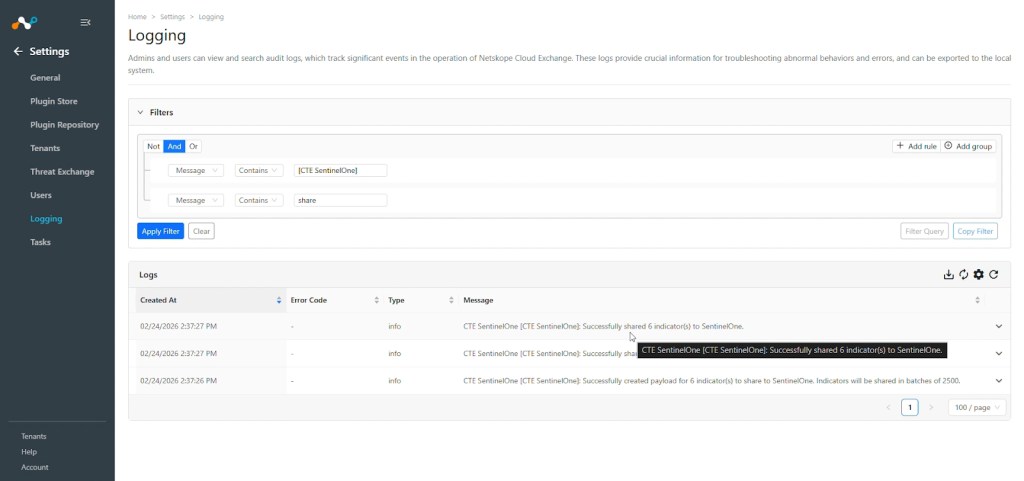
Task: Click the 02/24/2026 2:37:26 PM timestamp
Action: click(x=178, y=380)
